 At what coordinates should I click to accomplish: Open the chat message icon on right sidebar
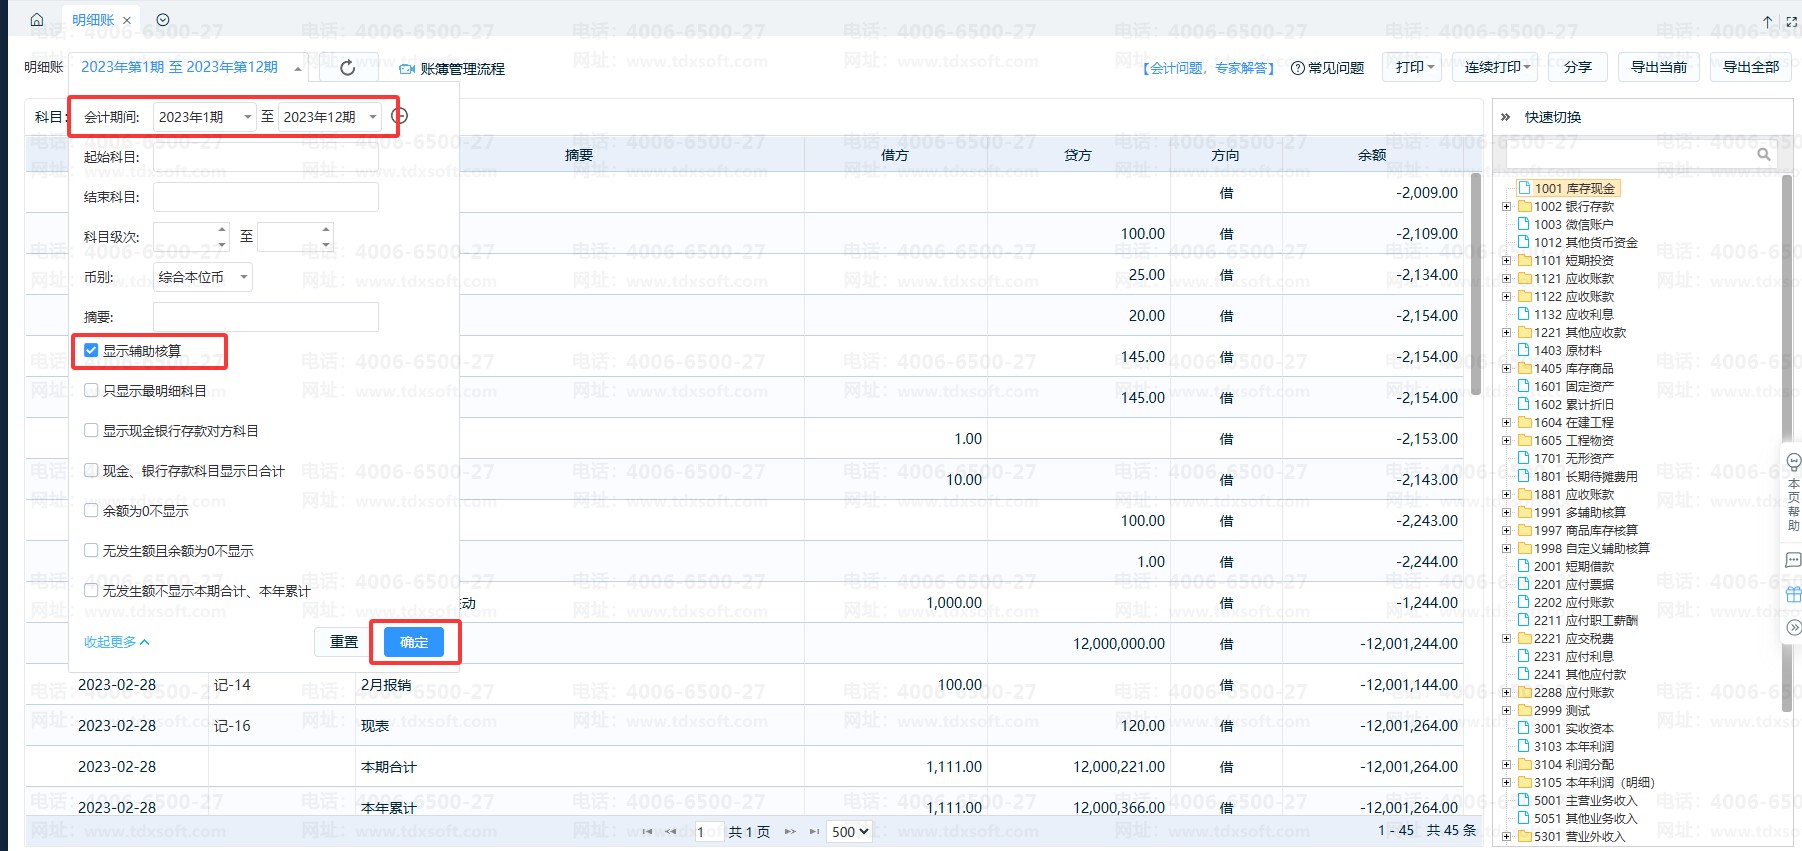[1793, 560]
